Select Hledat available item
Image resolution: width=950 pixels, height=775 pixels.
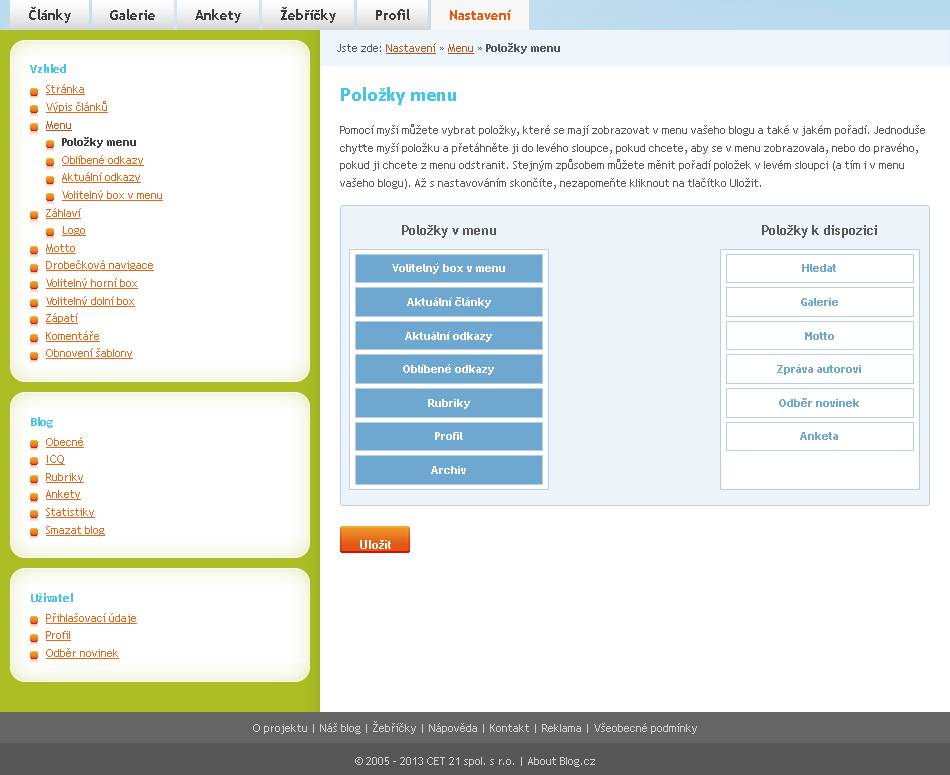820,268
